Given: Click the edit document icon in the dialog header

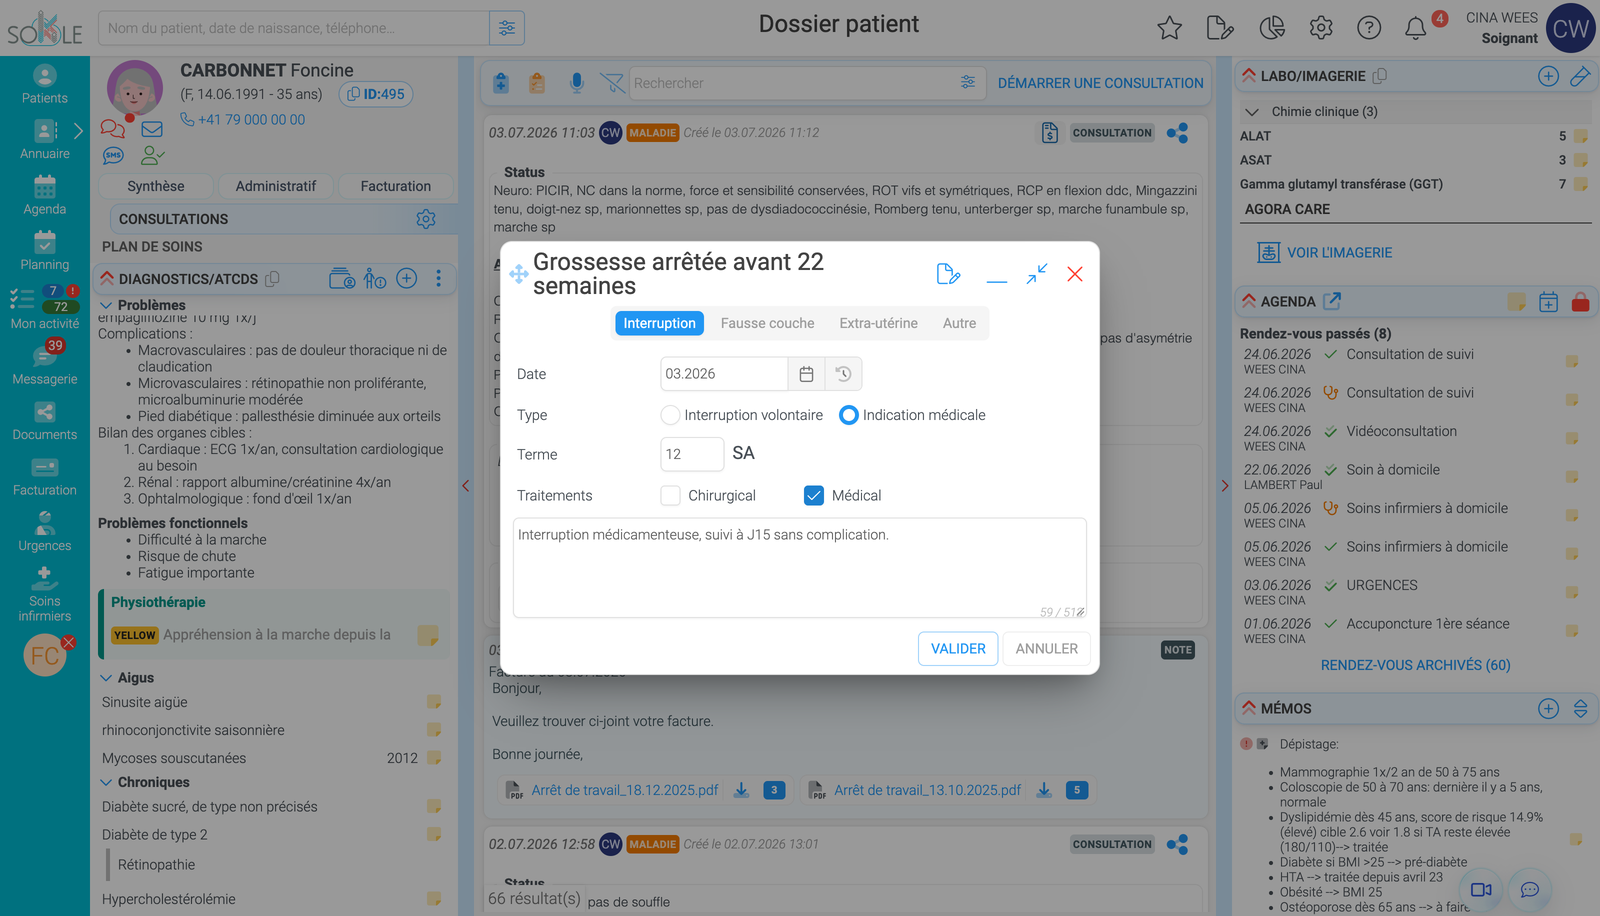Looking at the screenshot, I should coord(948,274).
